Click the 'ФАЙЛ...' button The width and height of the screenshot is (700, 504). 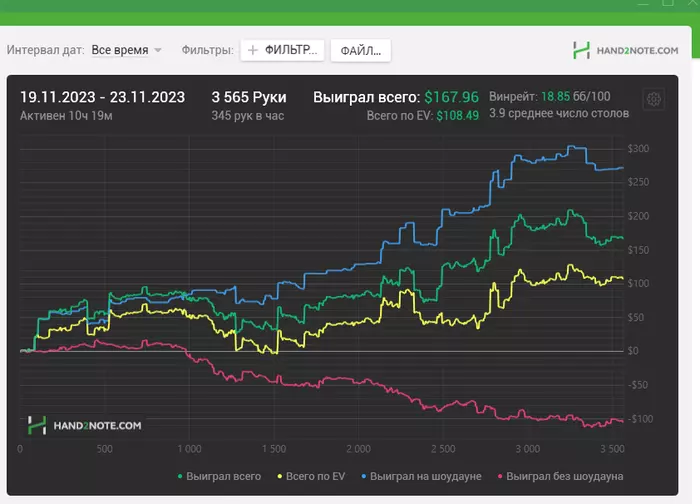click(361, 50)
